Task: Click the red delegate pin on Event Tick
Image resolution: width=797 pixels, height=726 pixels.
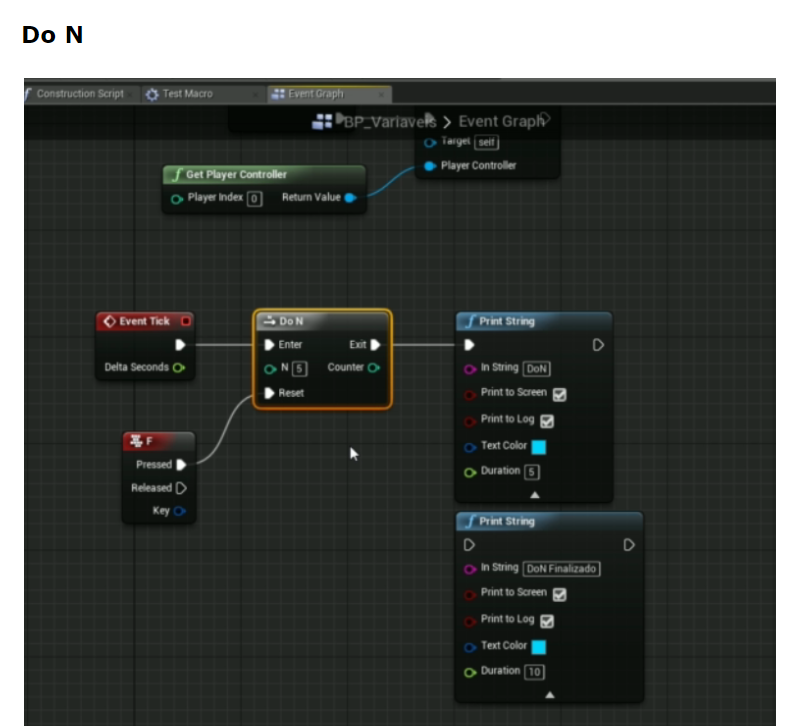Action: [x=186, y=321]
